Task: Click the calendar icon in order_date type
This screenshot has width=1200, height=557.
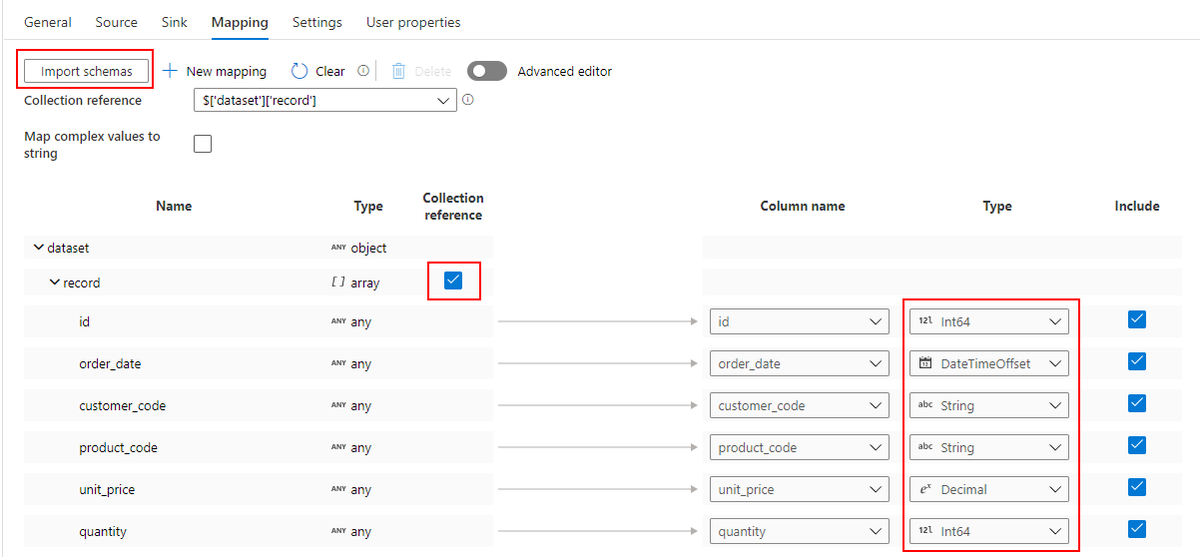Action: pyautogui.click(x=925, y=364)
